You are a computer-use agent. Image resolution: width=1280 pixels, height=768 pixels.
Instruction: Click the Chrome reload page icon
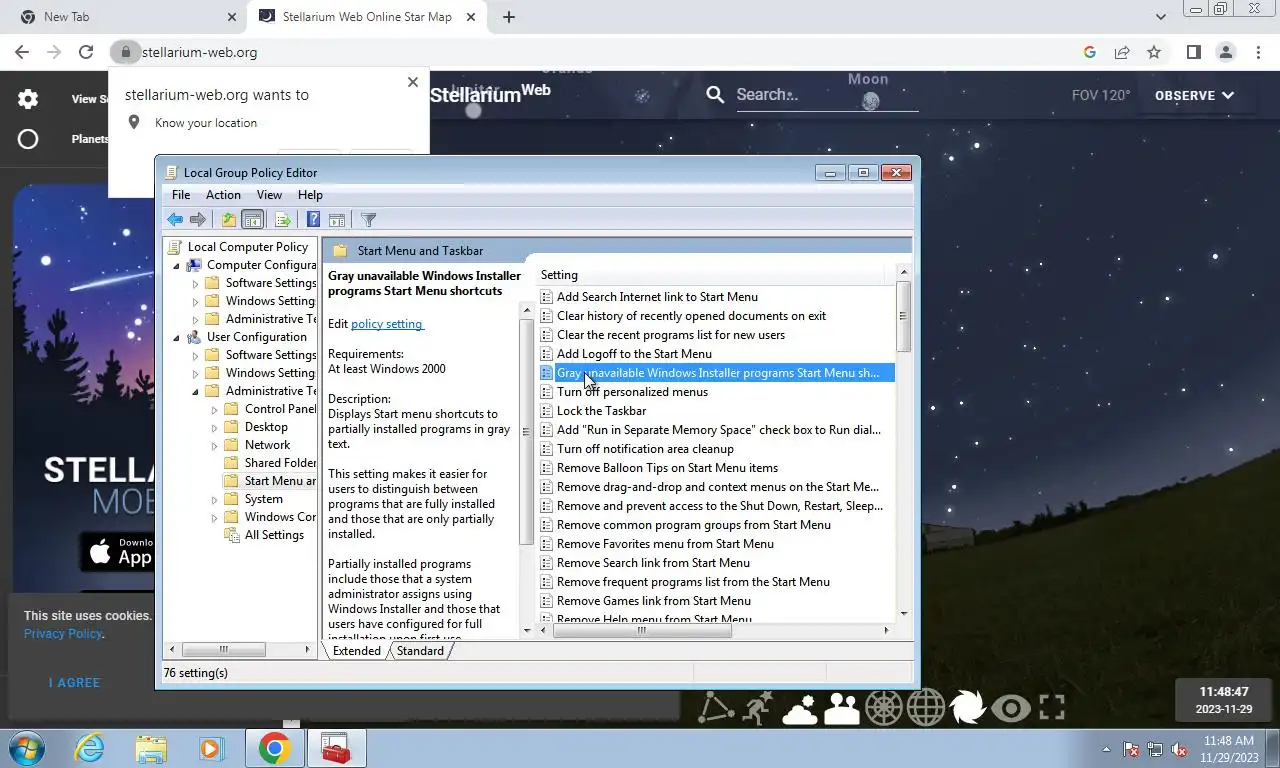point(86,52)
